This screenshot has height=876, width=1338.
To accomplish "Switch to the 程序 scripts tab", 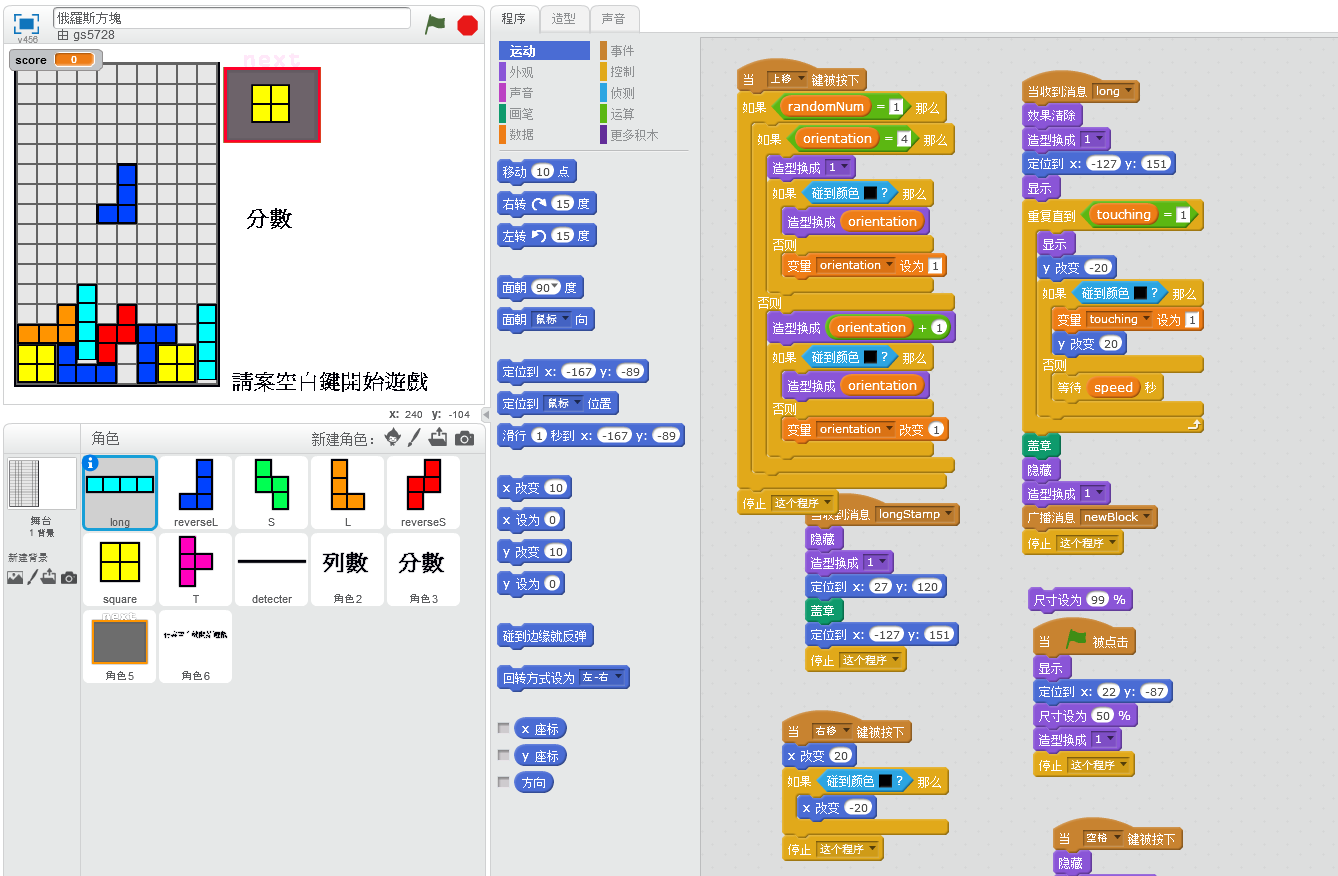I will point(514,18).
